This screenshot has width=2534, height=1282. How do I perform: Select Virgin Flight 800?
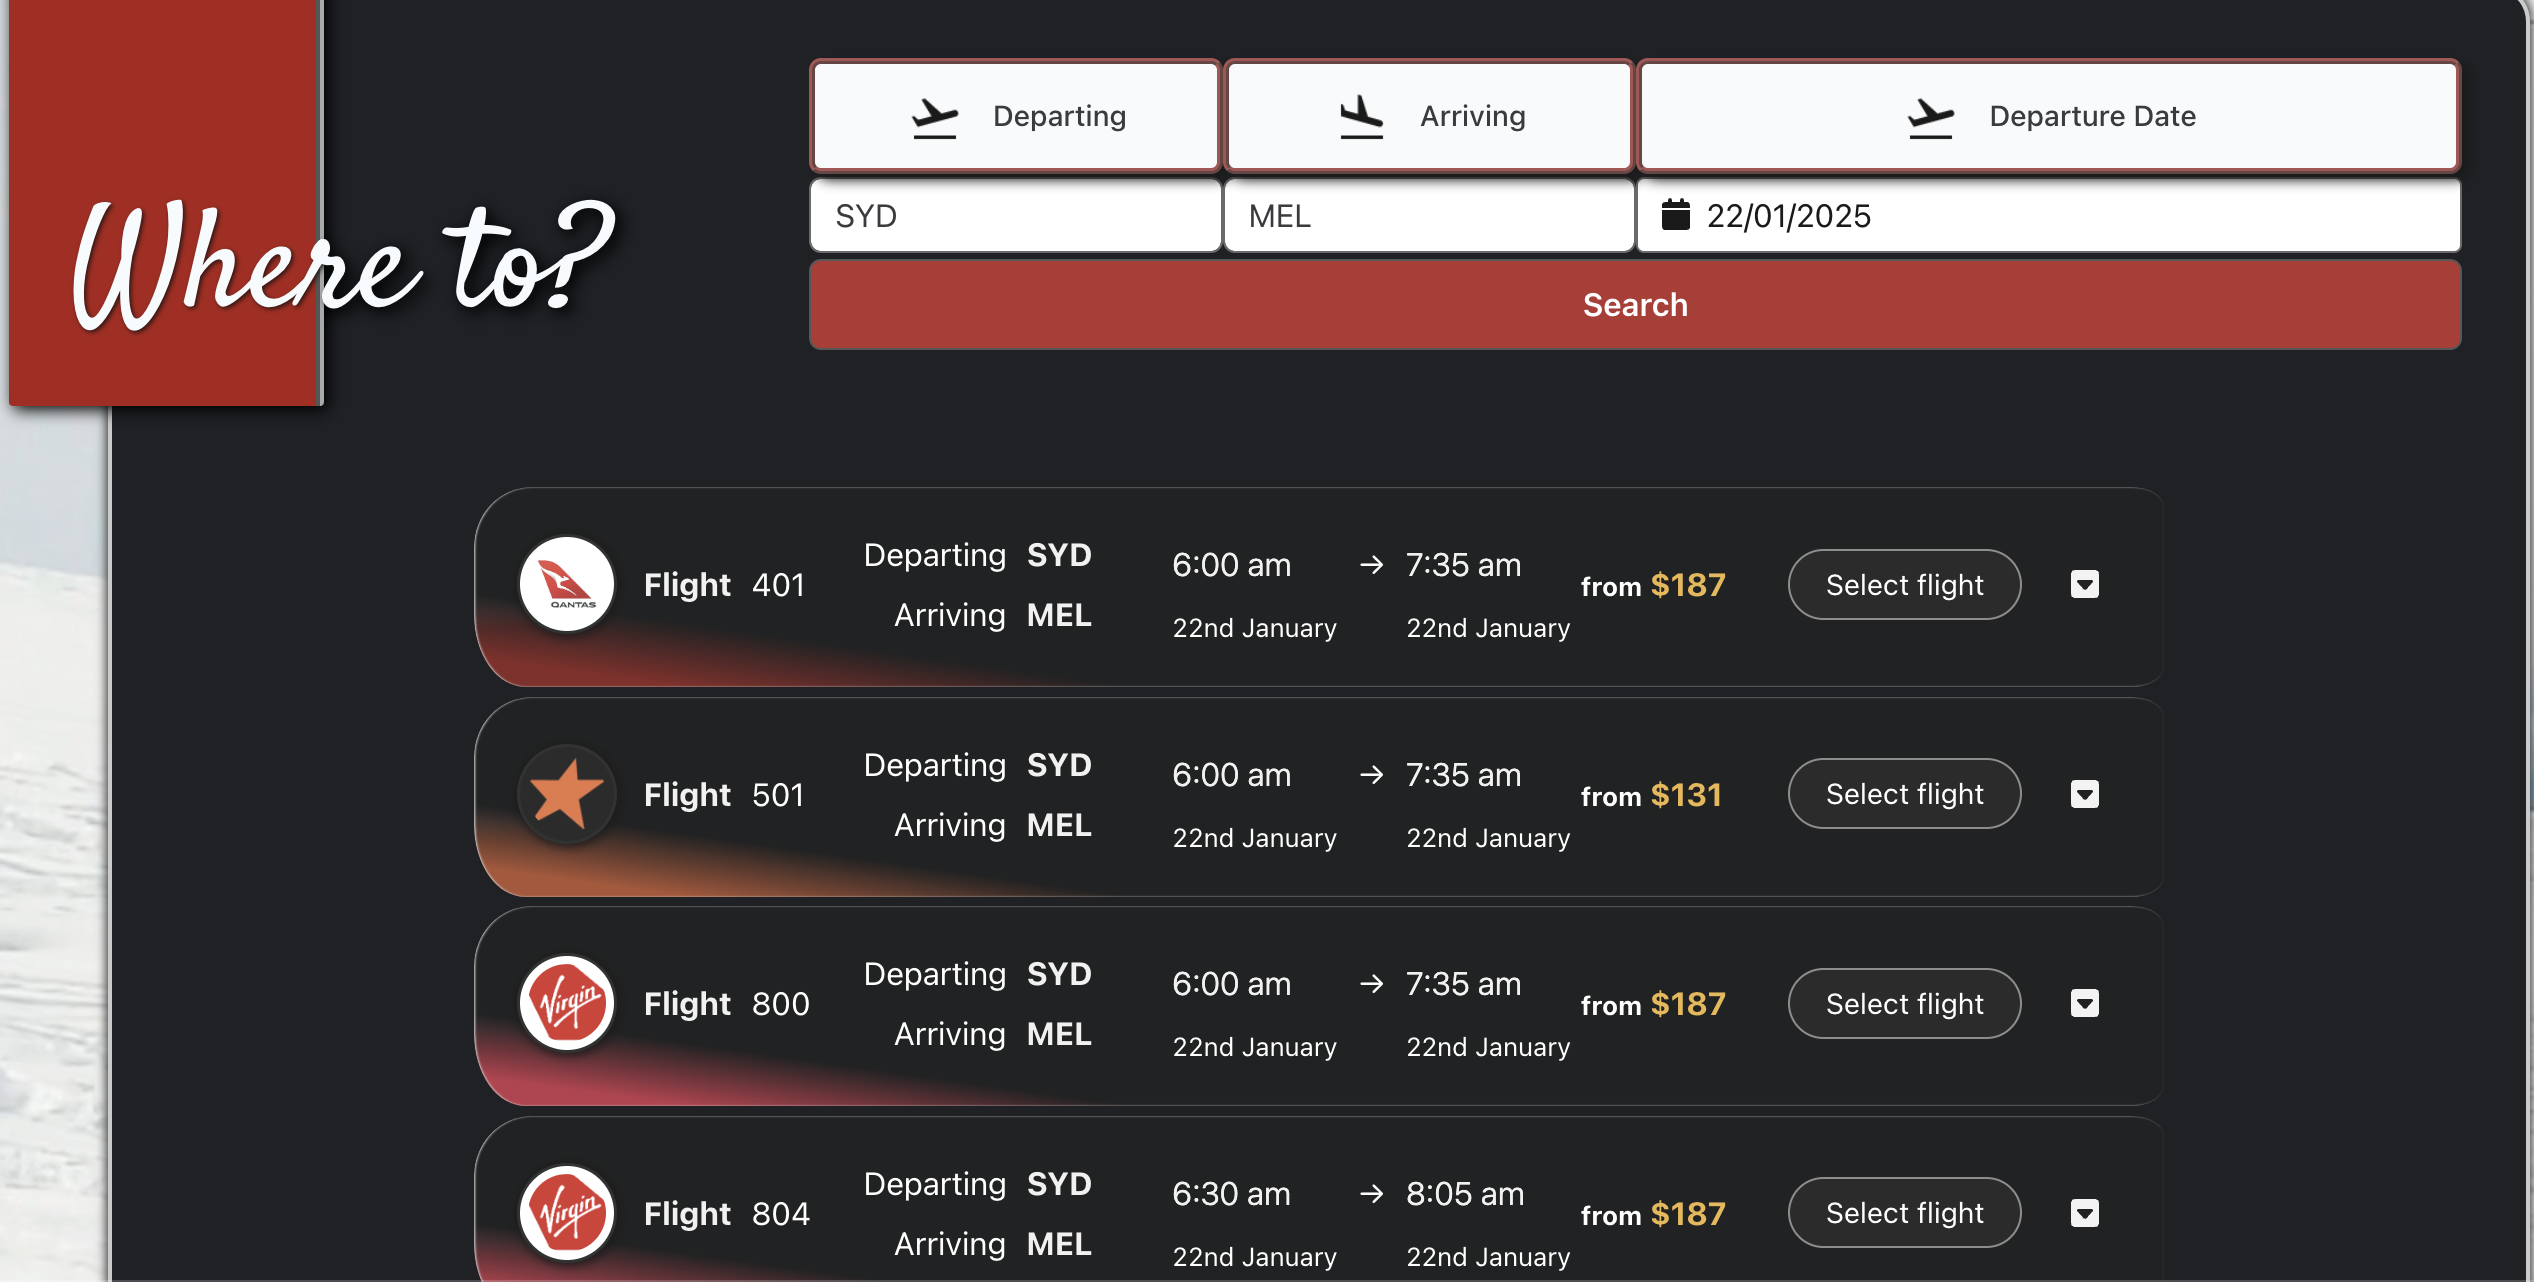point(1903,1003)
